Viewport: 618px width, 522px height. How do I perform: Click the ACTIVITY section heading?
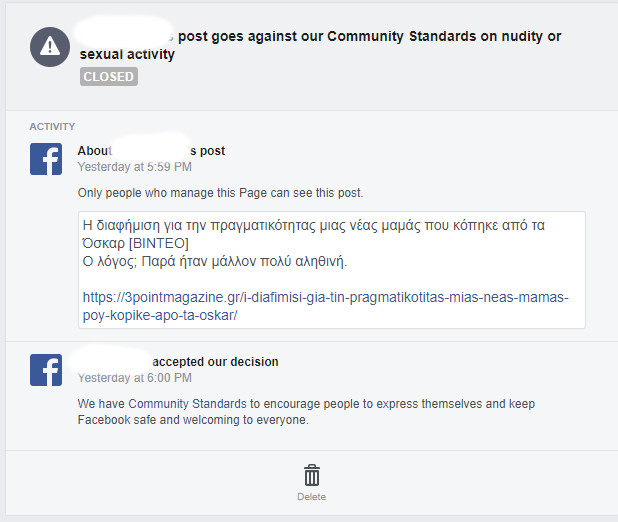[52, 127]
